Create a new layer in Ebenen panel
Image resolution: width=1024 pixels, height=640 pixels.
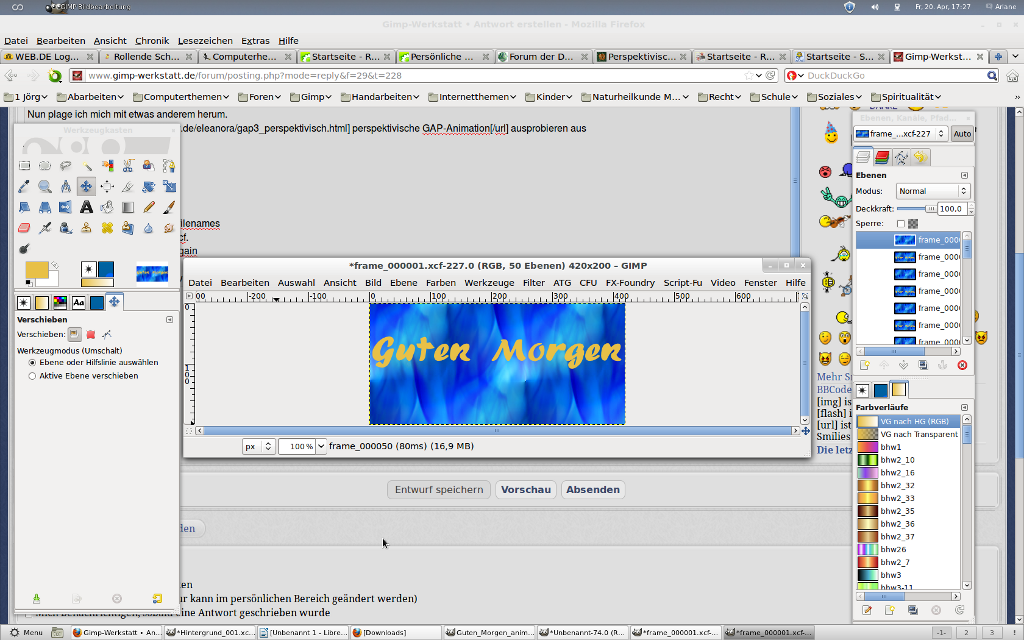(x=863, y=365)
